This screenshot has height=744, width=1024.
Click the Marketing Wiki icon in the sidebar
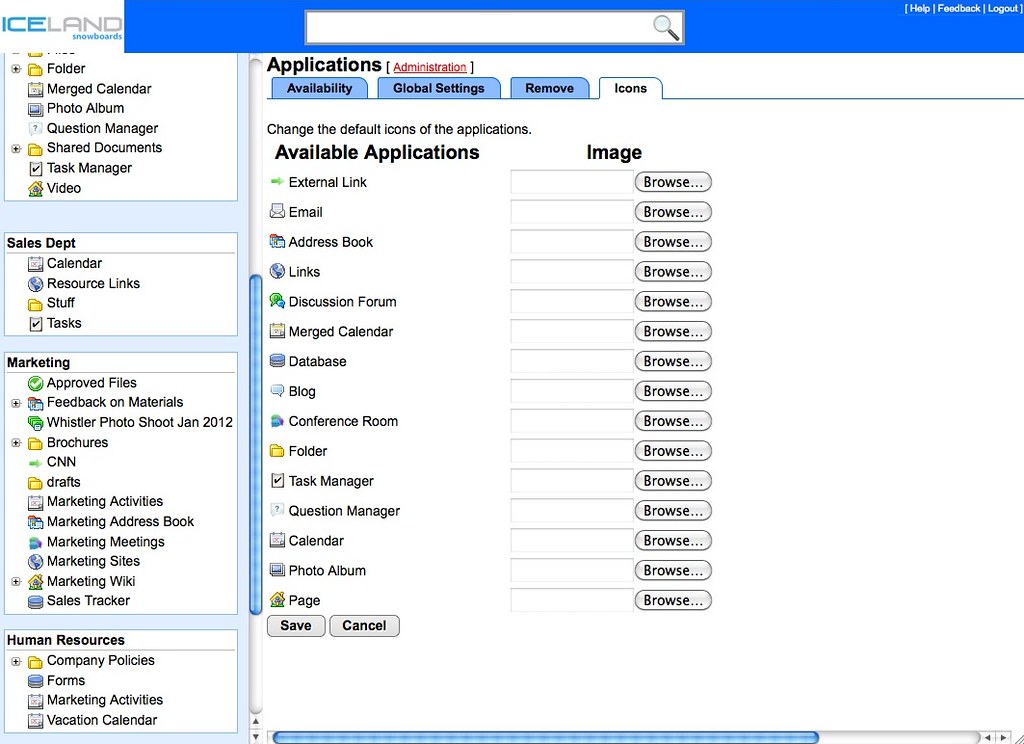(x=36, y=581)
